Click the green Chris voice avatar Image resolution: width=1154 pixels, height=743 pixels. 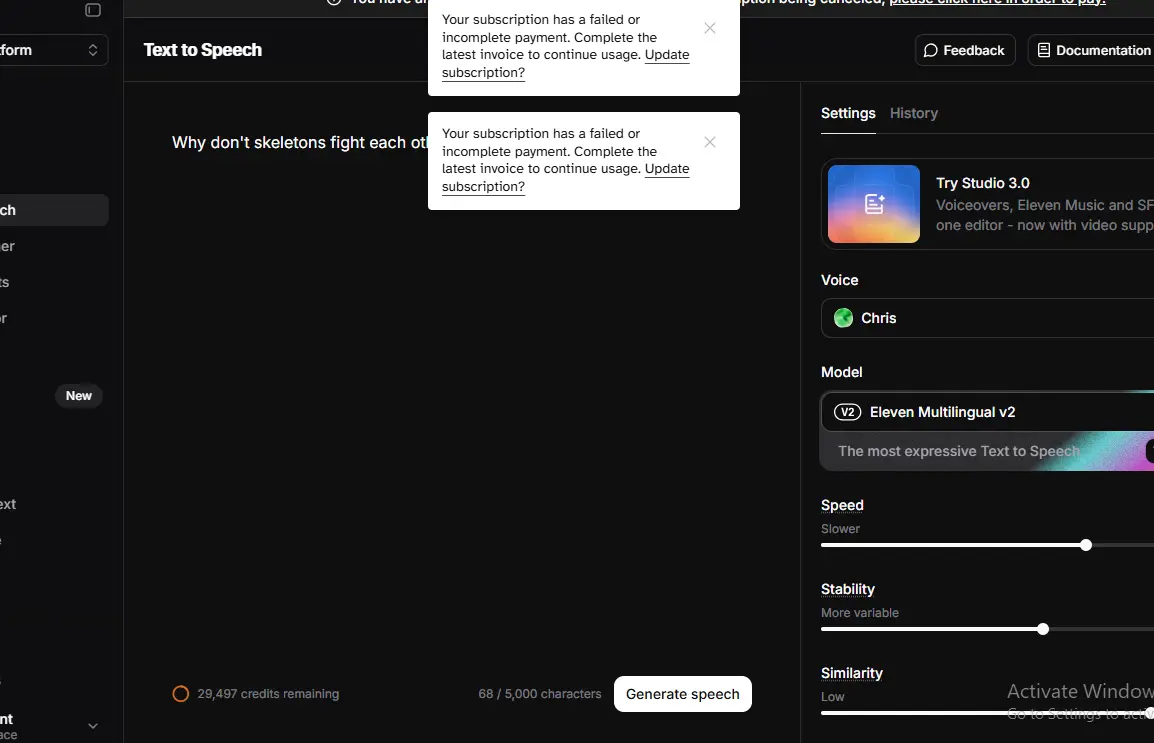tap(843, 318)
